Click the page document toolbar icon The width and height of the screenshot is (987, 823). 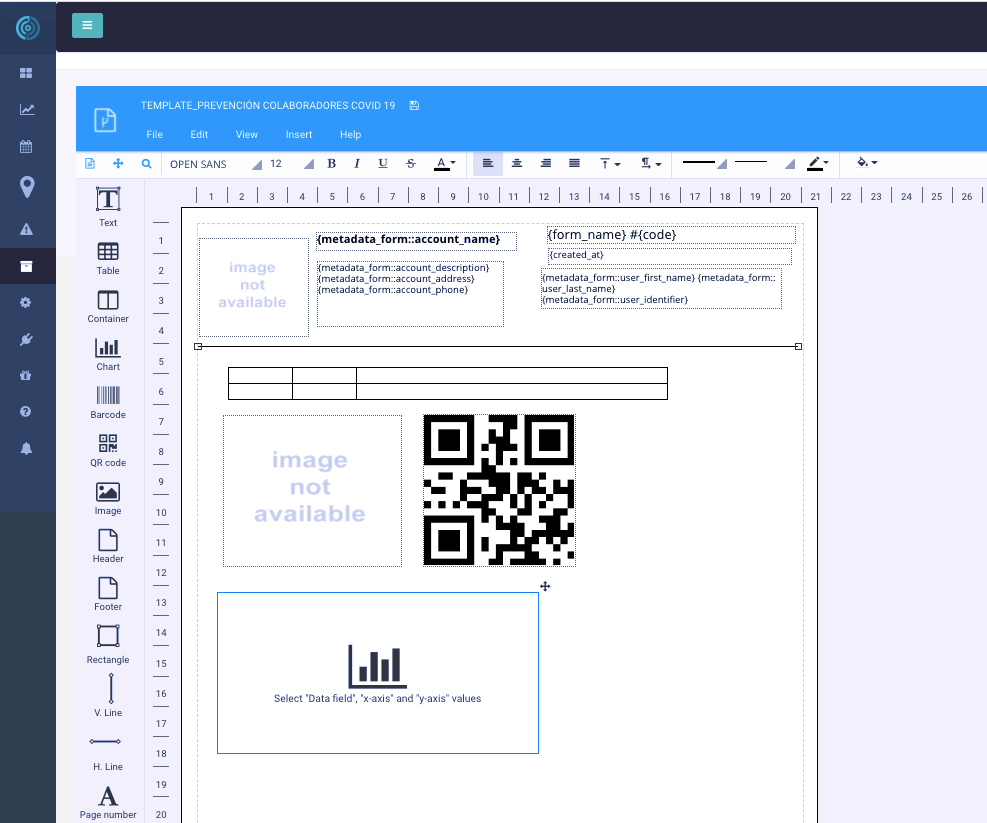(x=90, y=164)
